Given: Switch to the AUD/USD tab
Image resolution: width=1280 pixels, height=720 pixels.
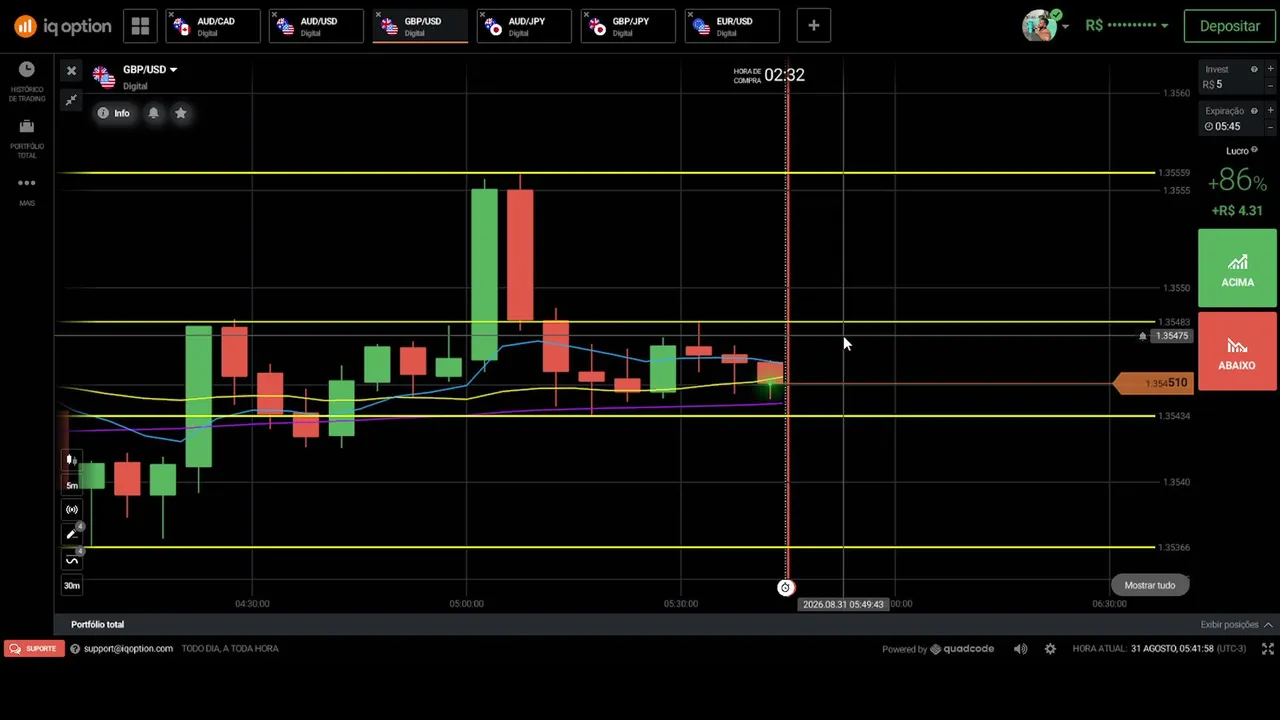Looking at the screenshot, I should [317, 27].
